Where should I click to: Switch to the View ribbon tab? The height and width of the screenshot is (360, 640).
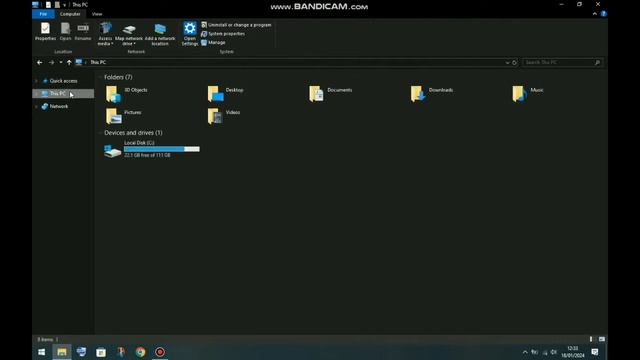point(97,14)
